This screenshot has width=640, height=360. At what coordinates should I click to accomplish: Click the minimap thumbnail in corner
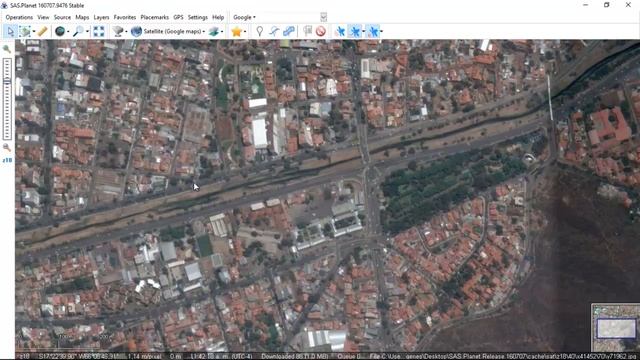coord(616,328)
